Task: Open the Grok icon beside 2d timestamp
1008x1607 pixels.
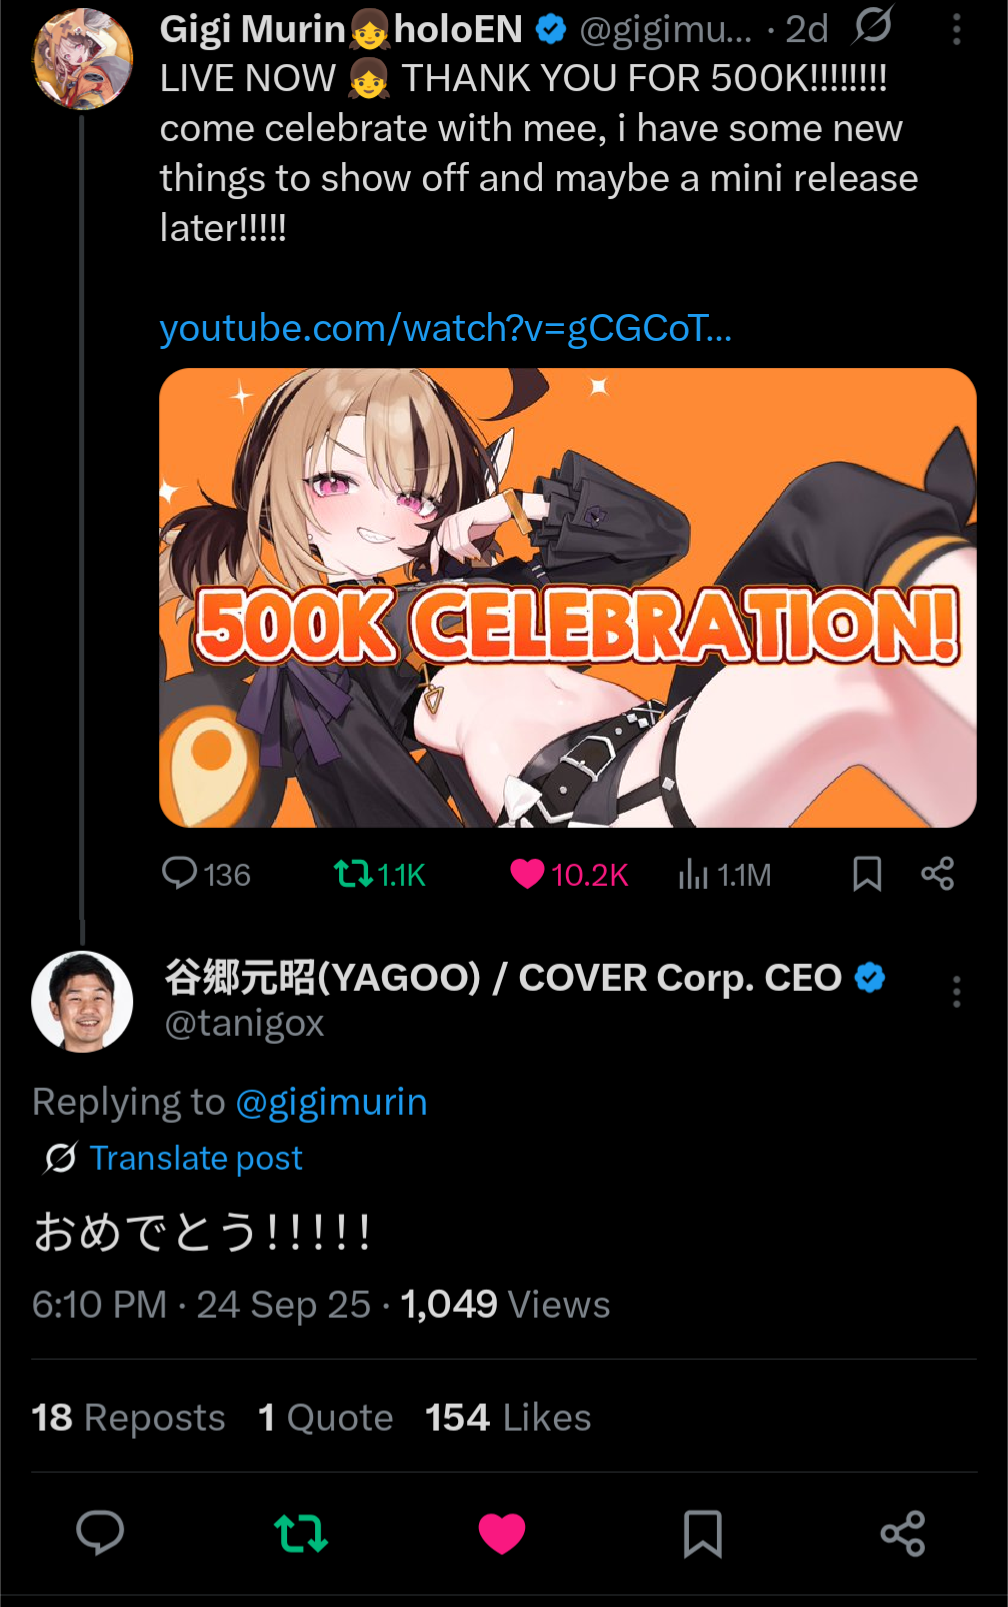Action: 872,26
